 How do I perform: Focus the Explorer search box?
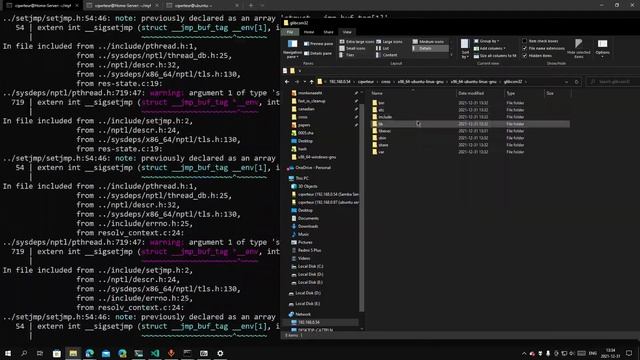pos(614,82)
